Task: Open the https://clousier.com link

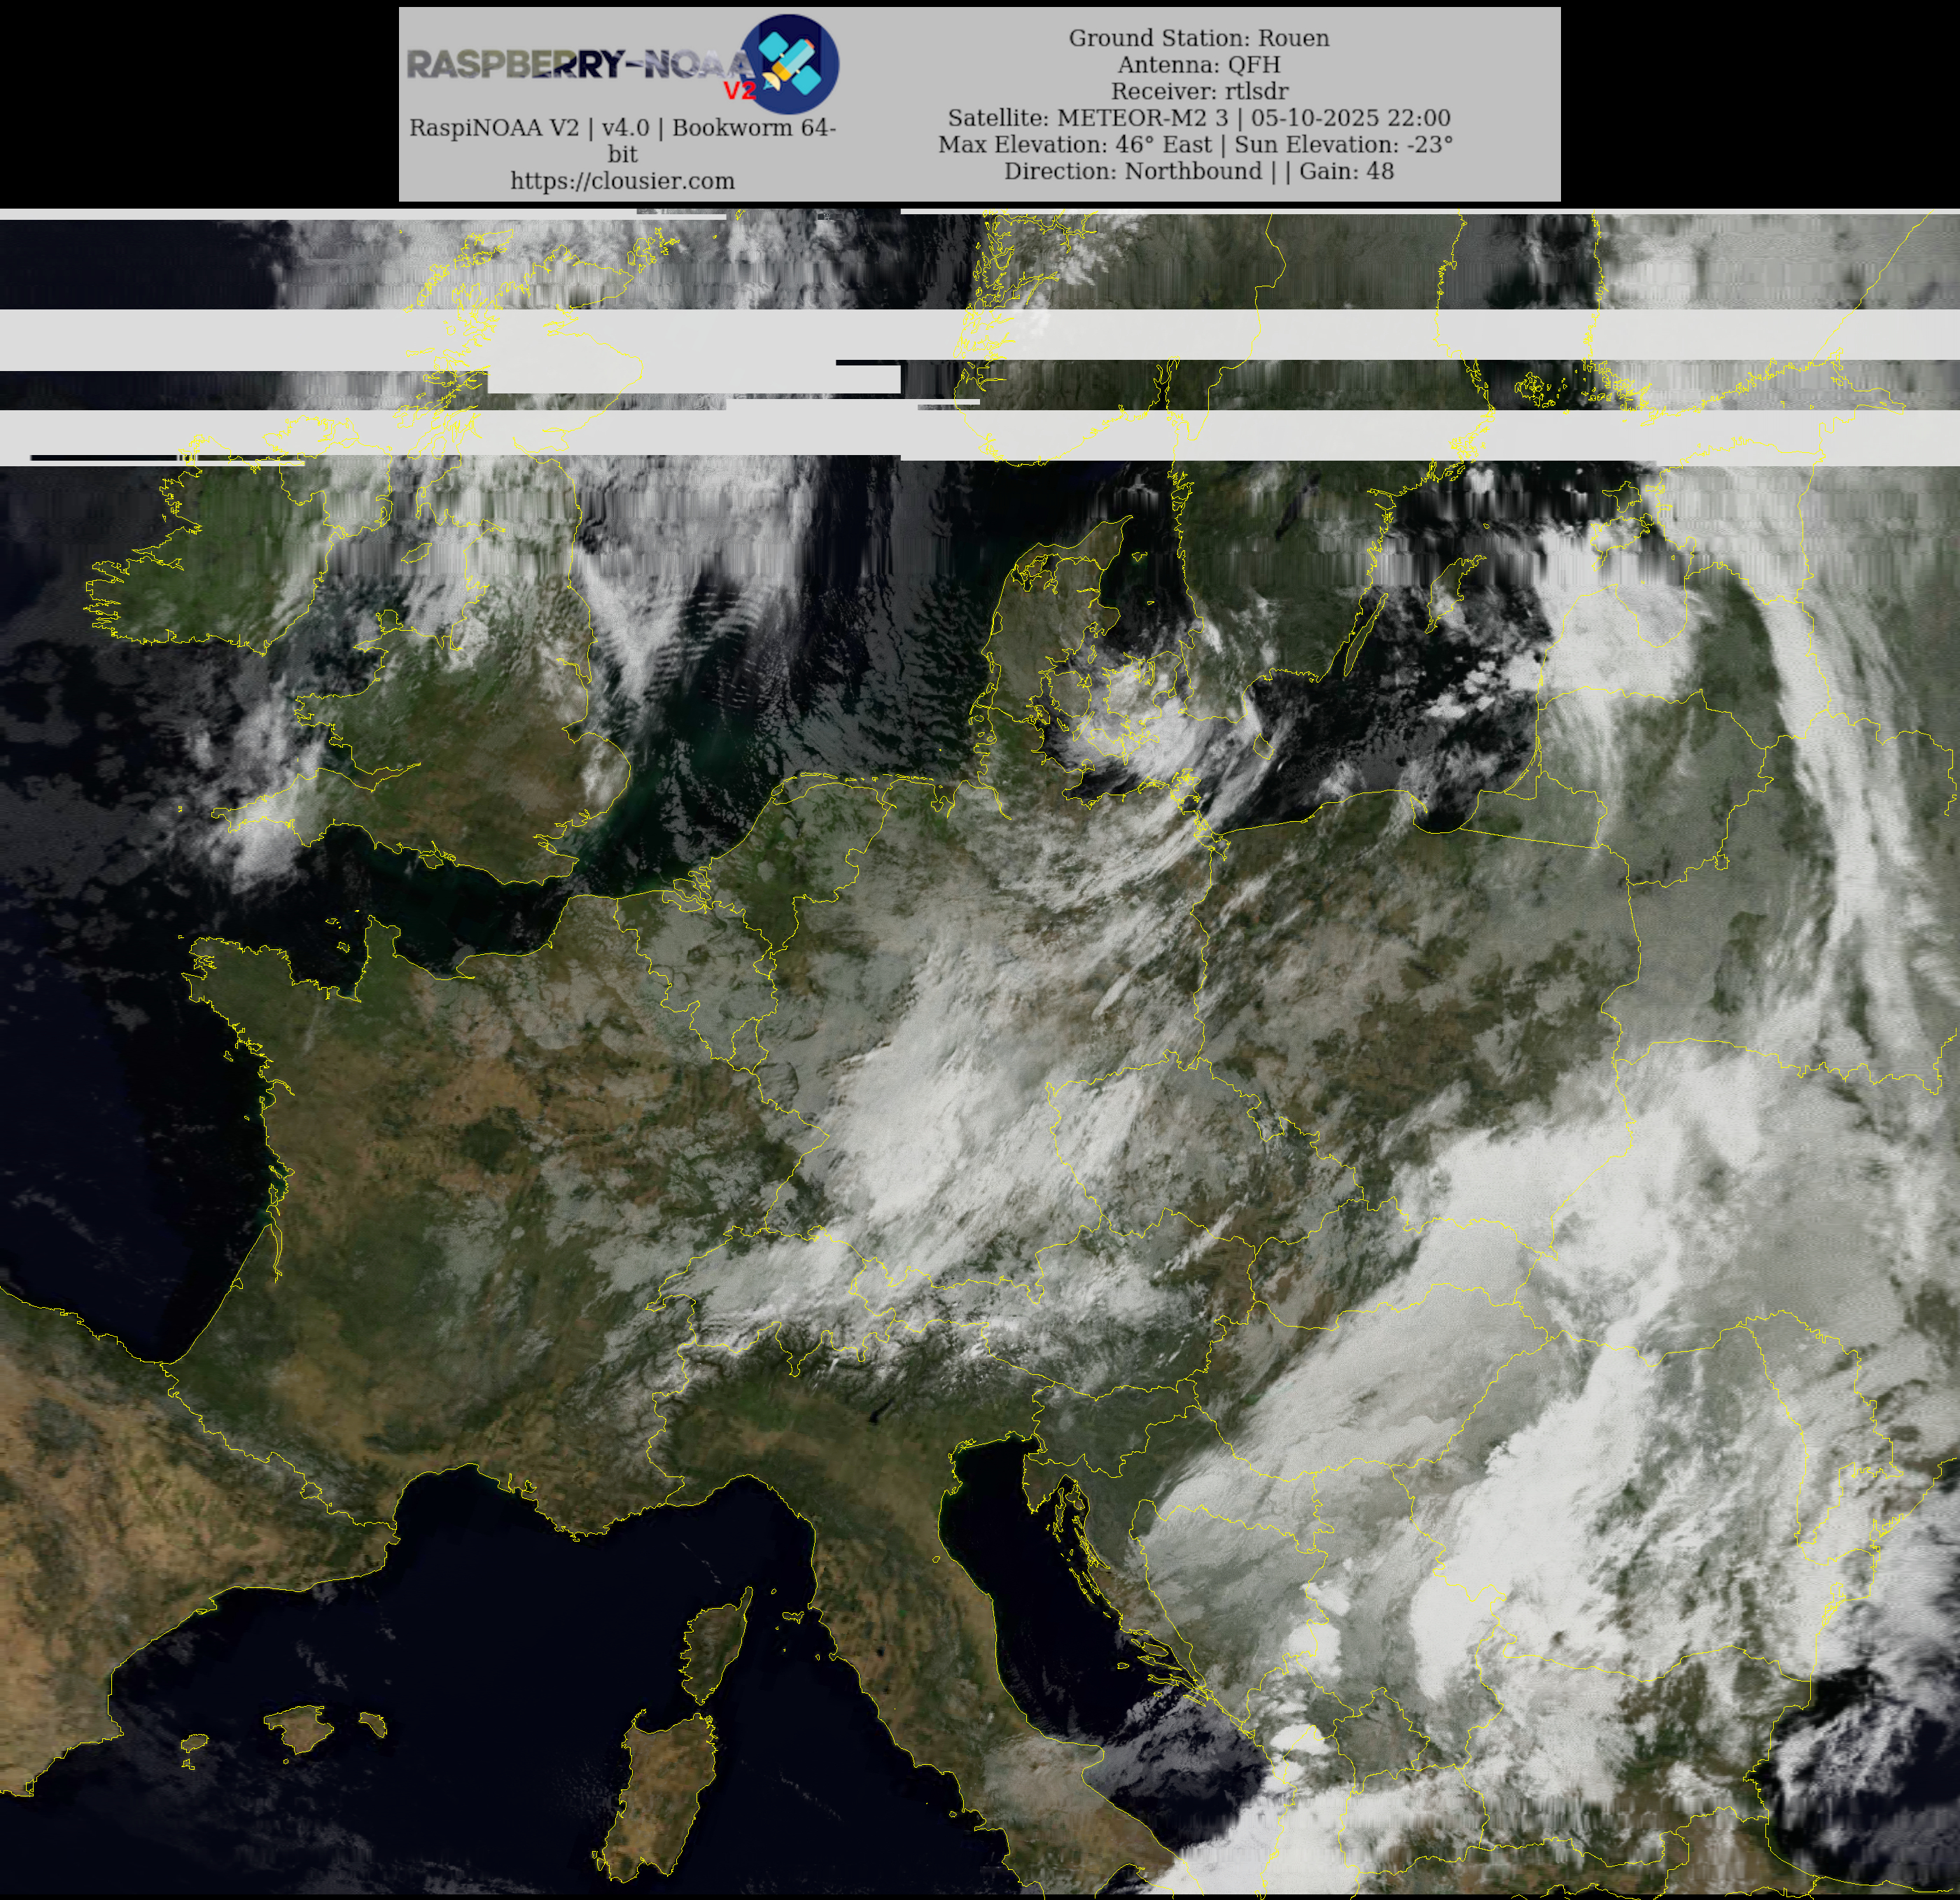Action: pos(622,181)
